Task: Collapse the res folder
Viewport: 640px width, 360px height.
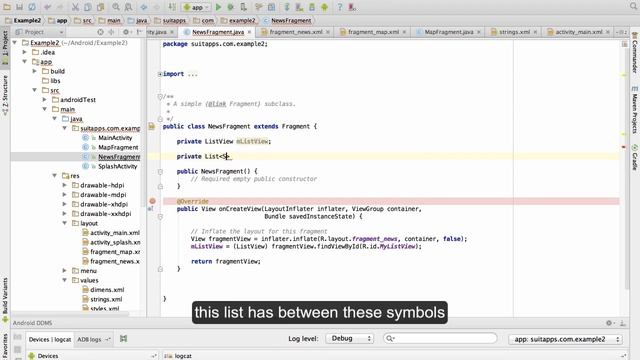Action: pos(54,176)
